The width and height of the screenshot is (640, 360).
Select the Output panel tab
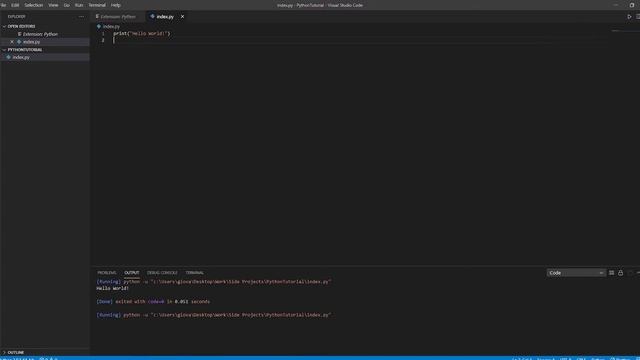[131, 273]
